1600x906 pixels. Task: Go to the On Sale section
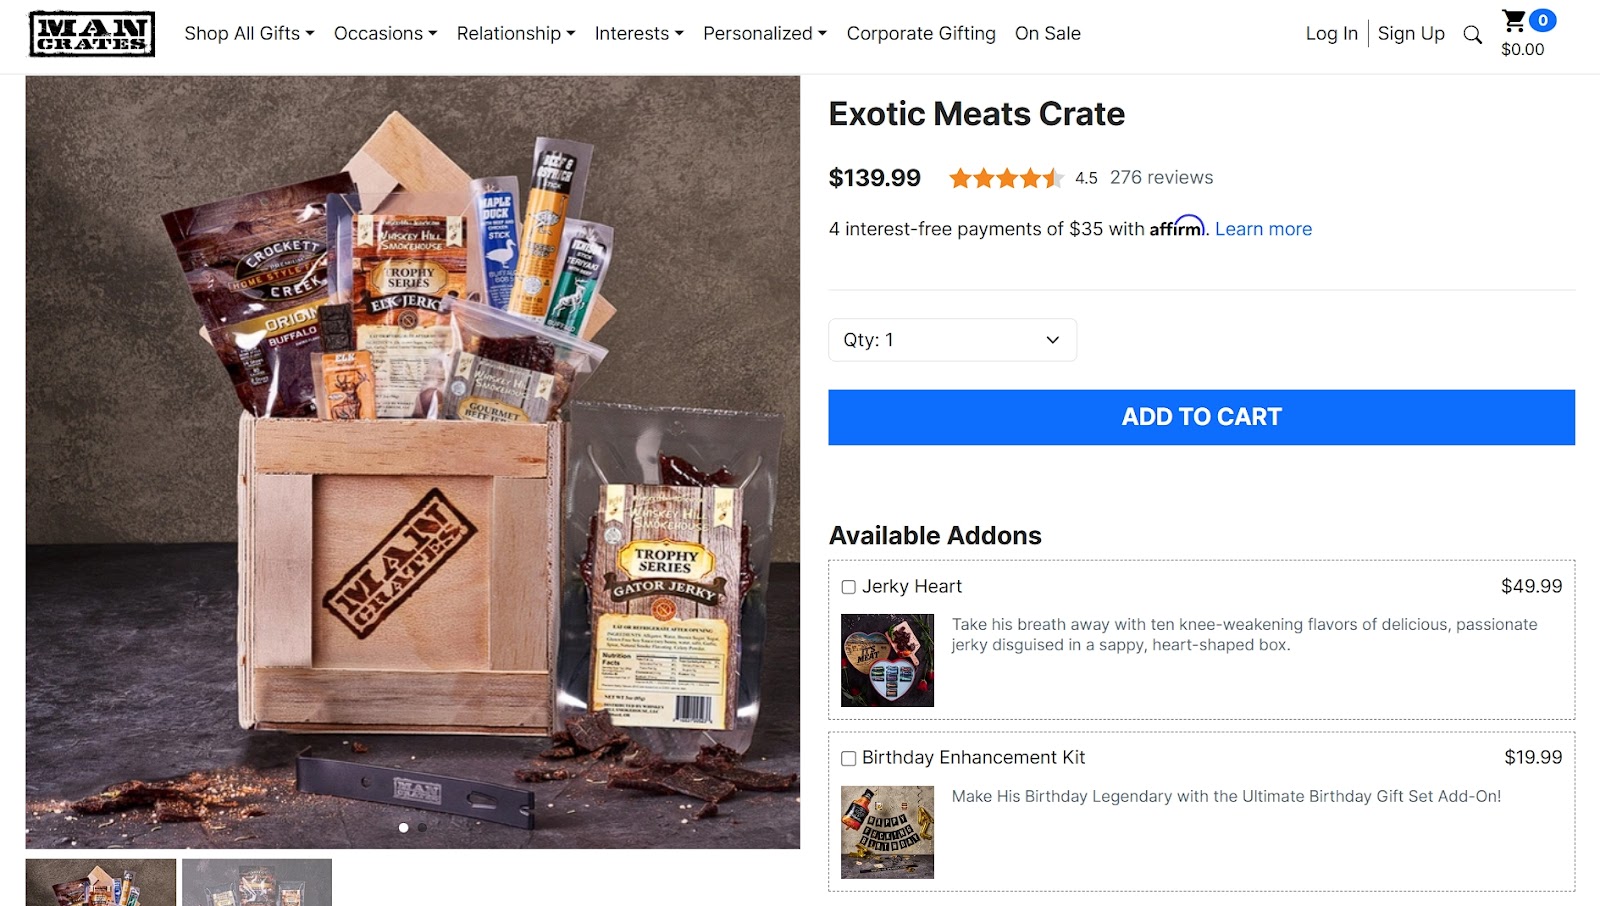(x=1048, y=33)
